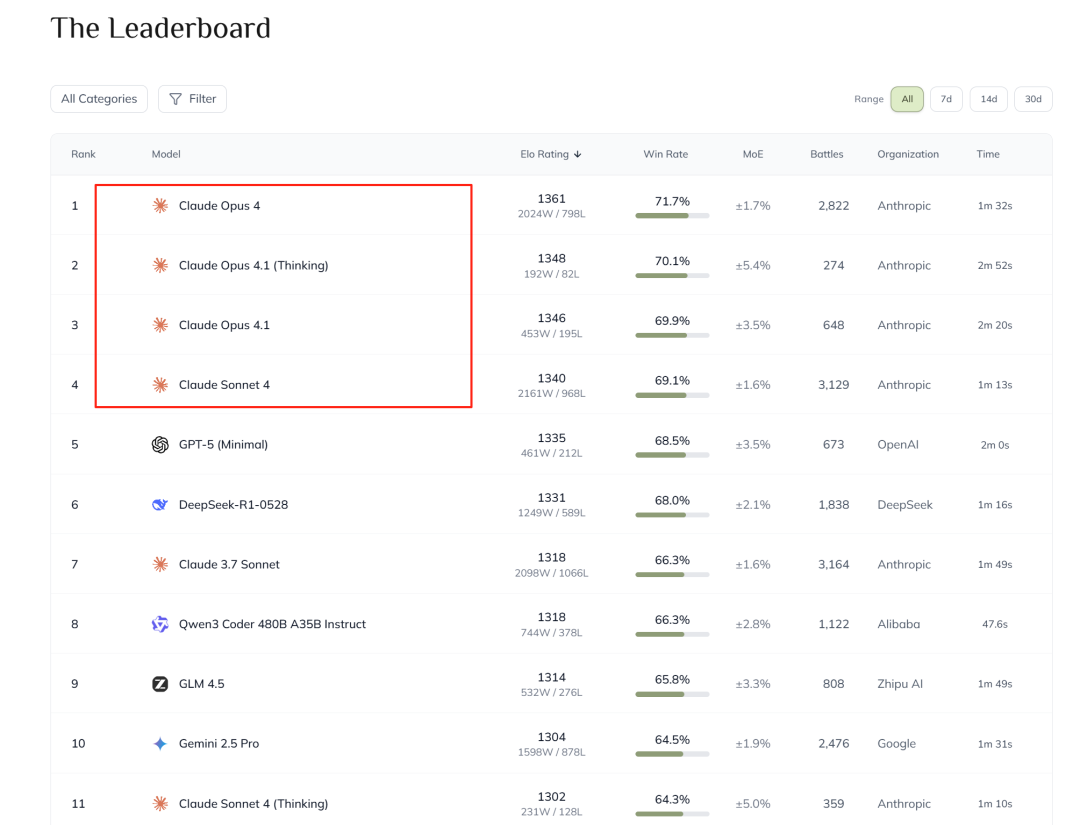Sort by Win Rate column header

[x=665, y=154]
